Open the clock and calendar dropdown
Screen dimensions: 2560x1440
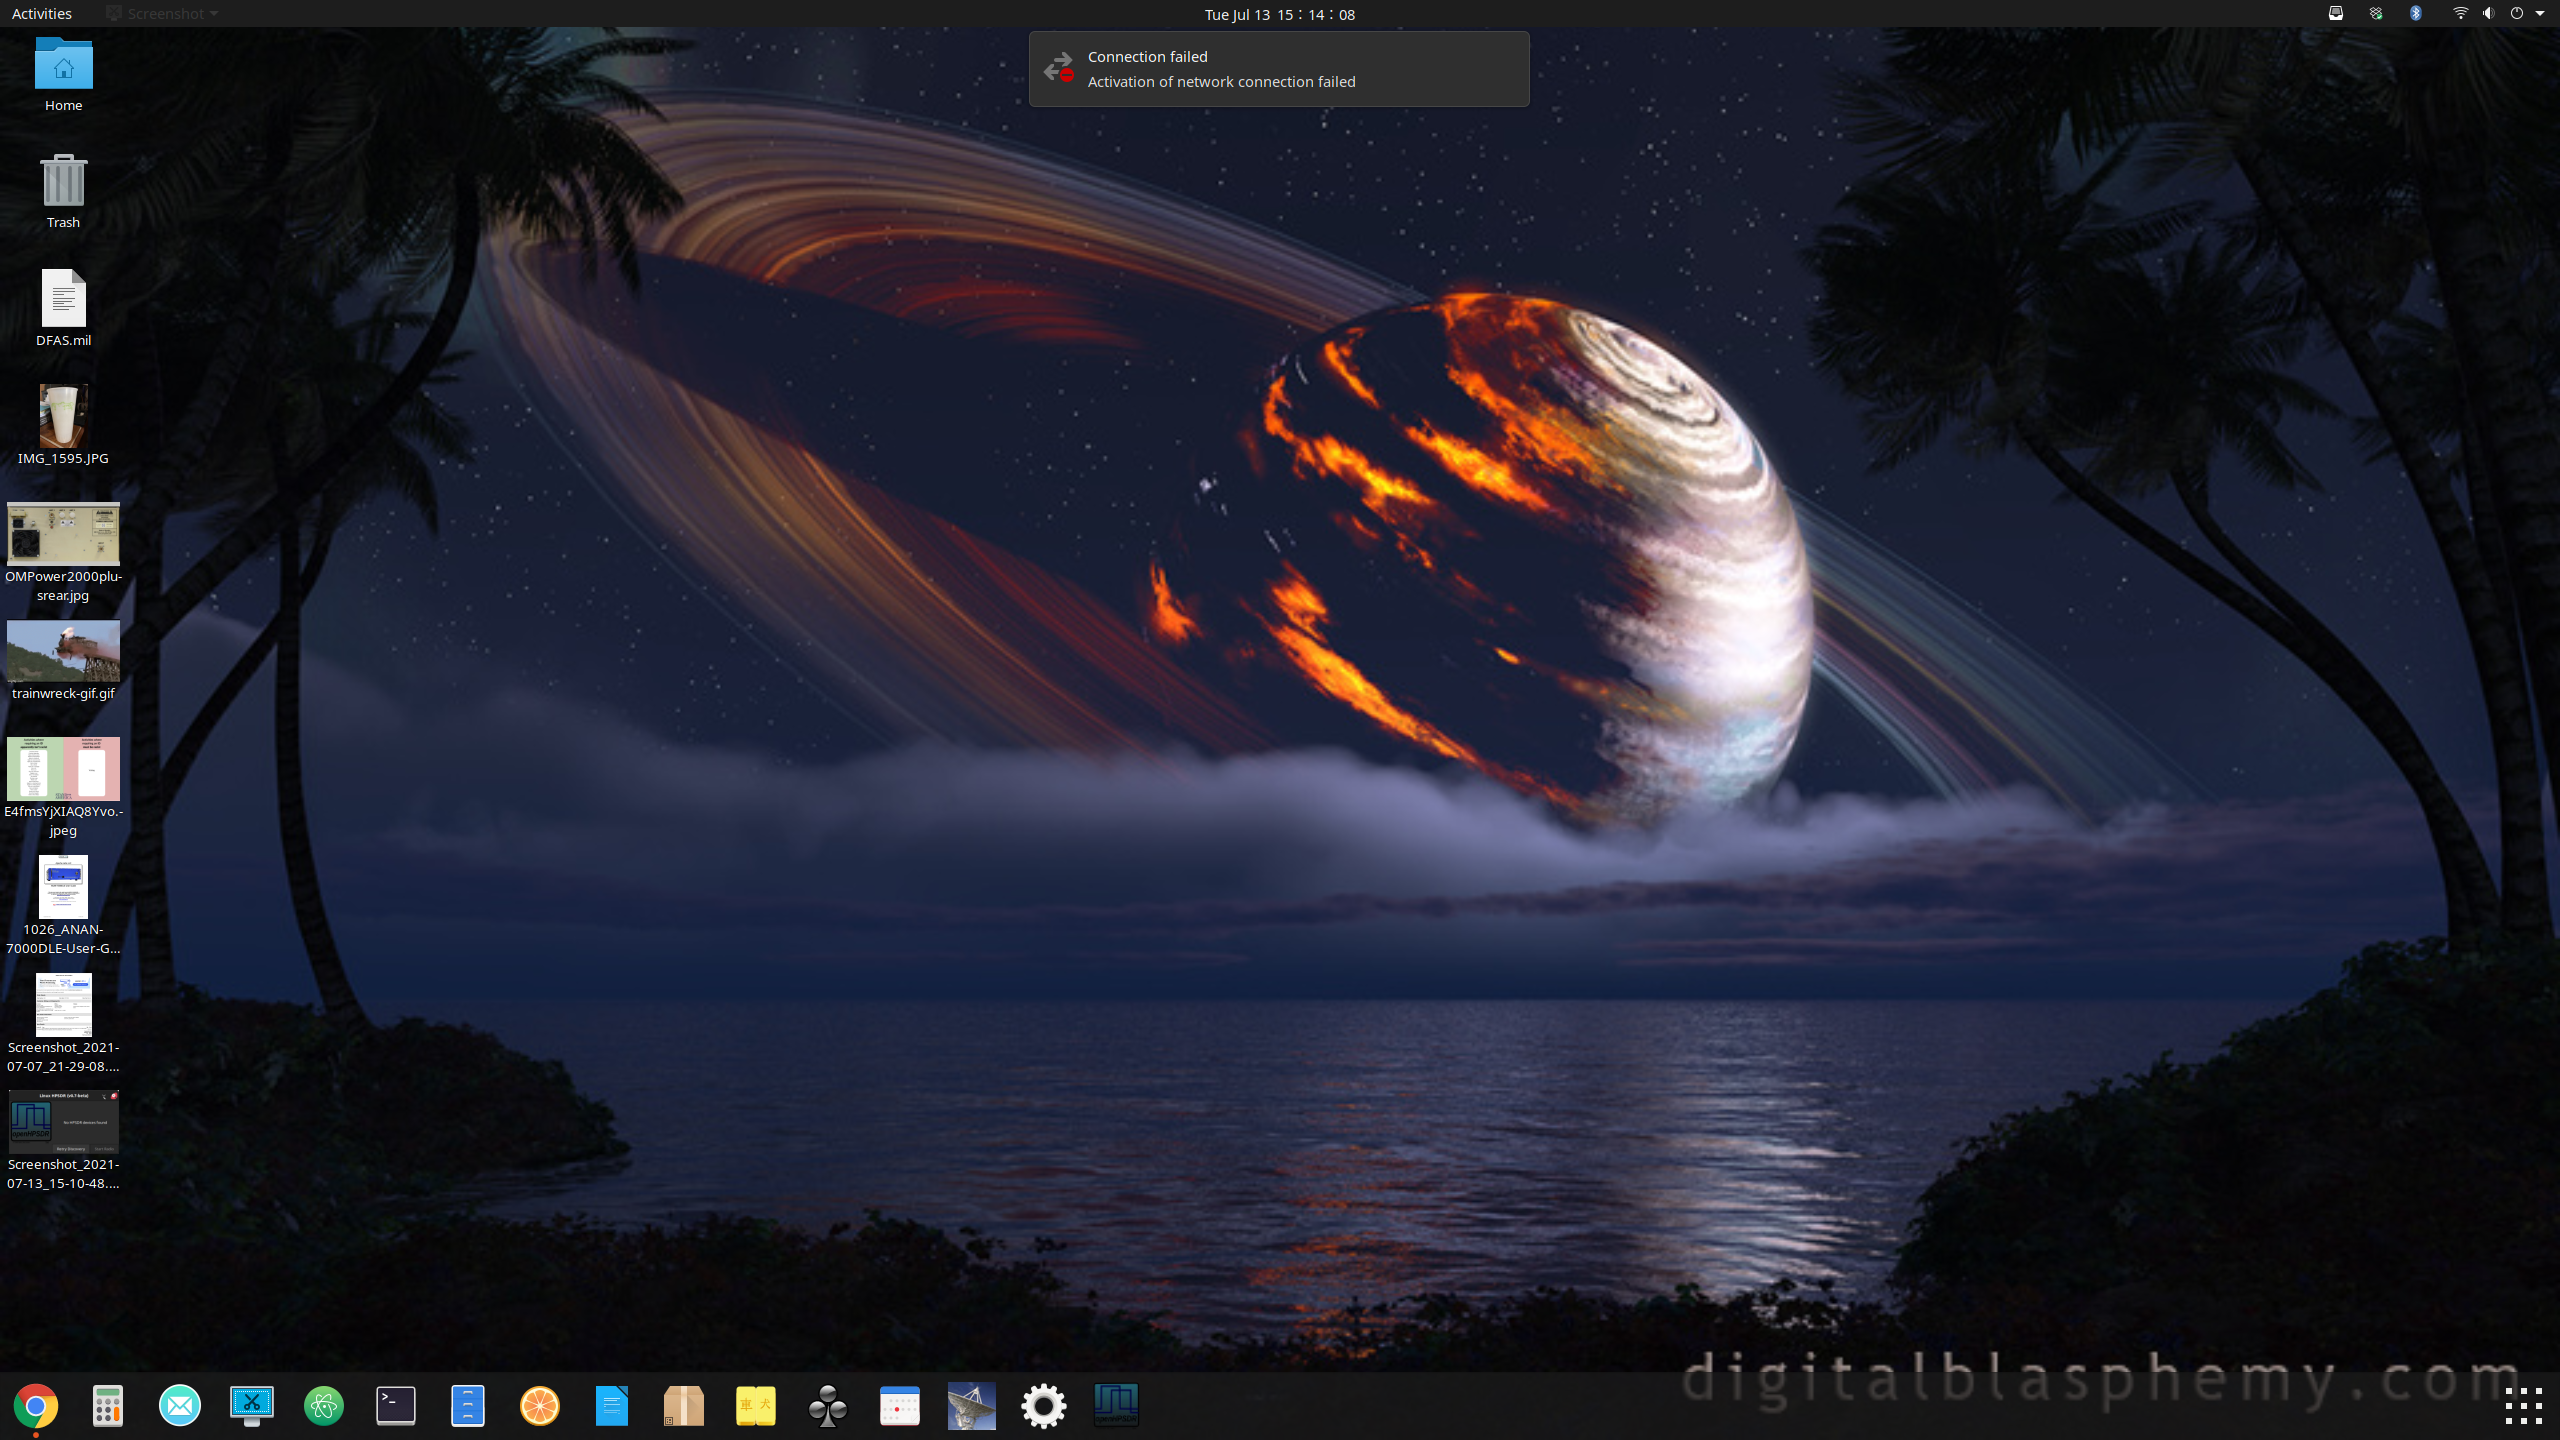(x=1279, y=14)
